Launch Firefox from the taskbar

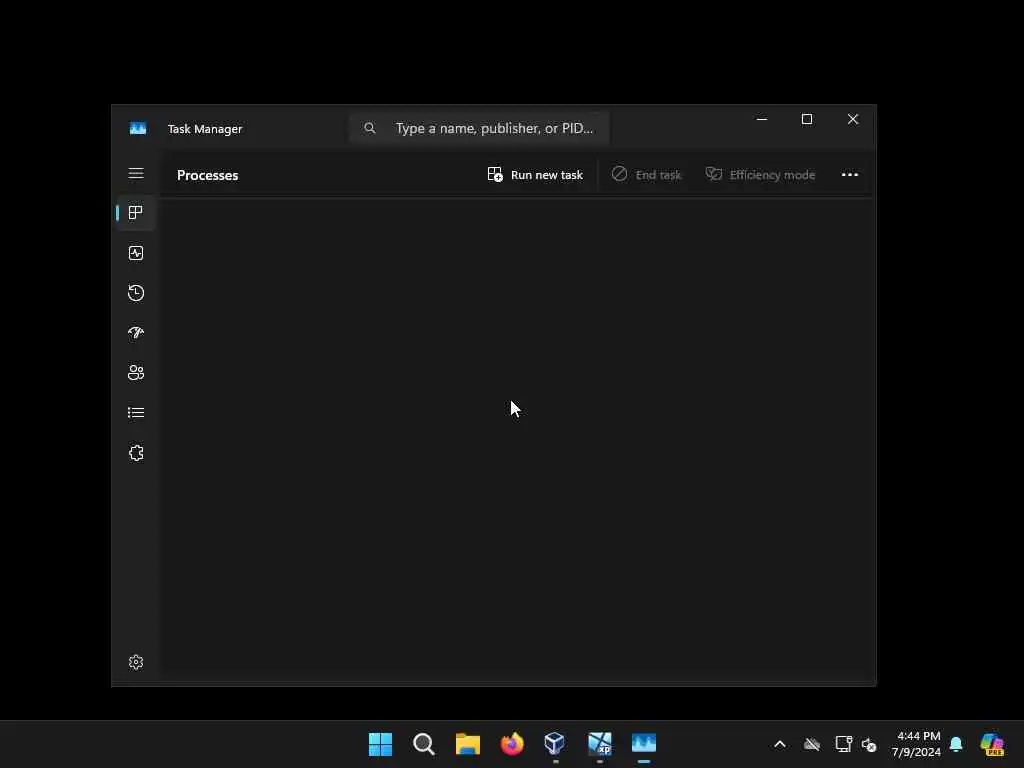(x=512, y=744)
